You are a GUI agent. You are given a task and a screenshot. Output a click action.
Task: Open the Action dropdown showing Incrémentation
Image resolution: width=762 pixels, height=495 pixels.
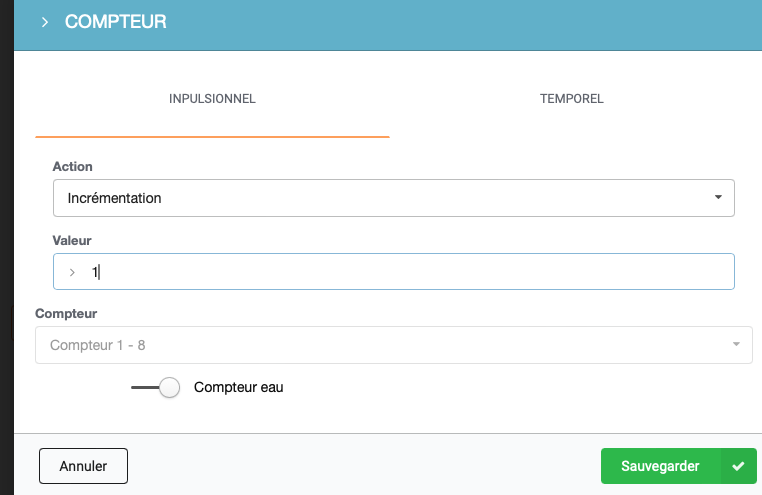[394, 198]
